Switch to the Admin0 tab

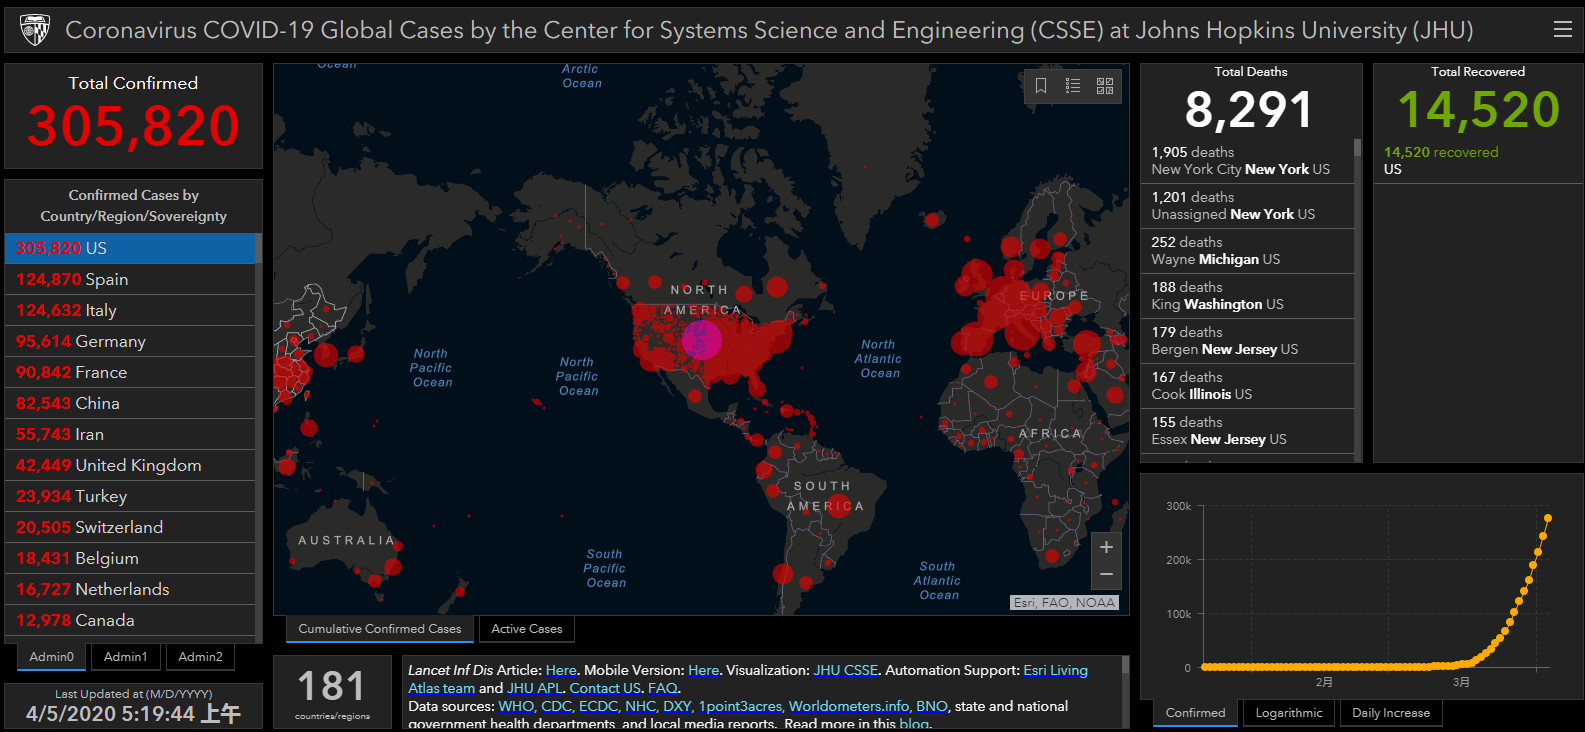[51, 657]
